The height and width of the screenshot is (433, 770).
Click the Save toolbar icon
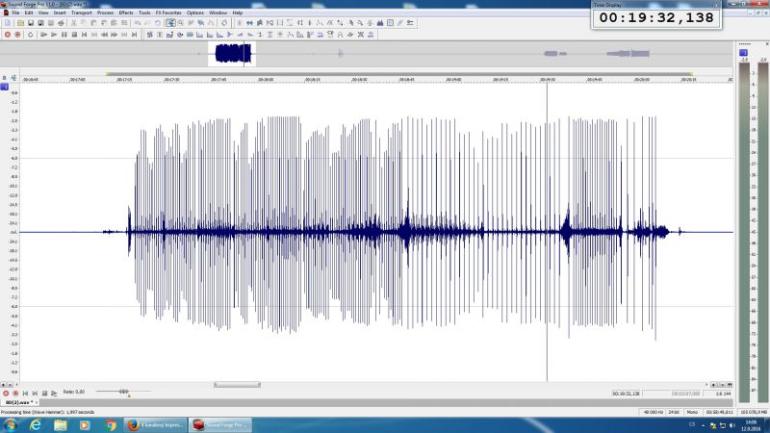pyautogui.click(x=30, y=23)
